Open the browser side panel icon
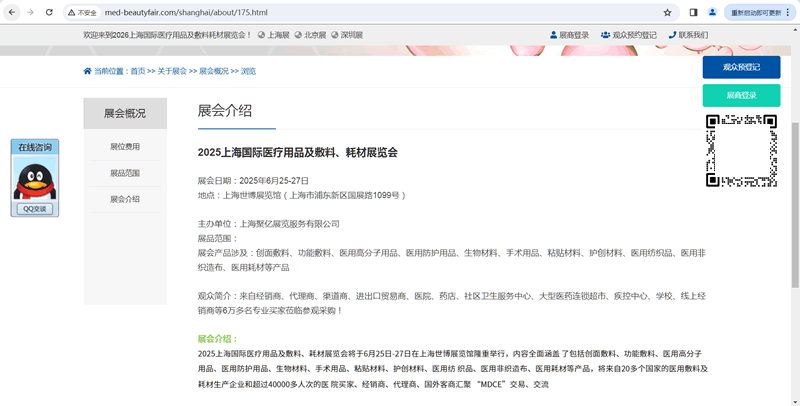This screenshot has height=406, width=800. click(693, 12)
